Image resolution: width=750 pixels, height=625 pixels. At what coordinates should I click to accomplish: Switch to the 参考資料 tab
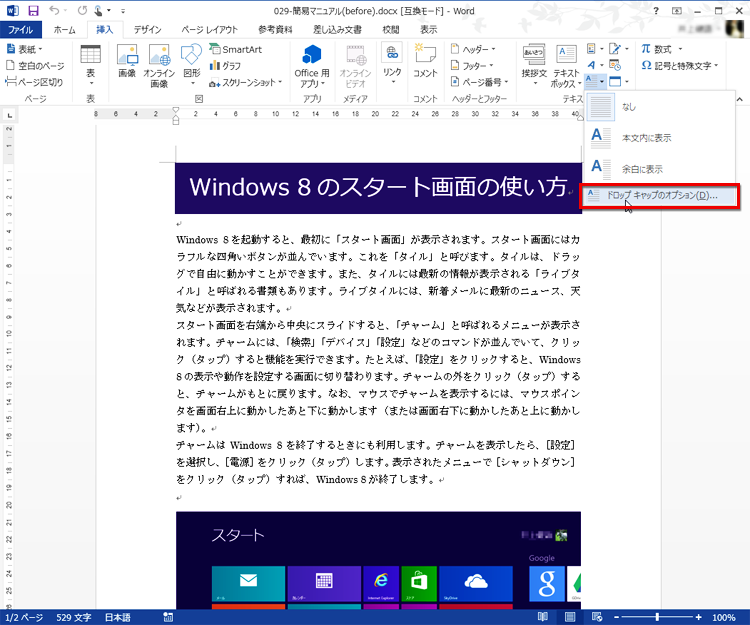pos(275,30)
